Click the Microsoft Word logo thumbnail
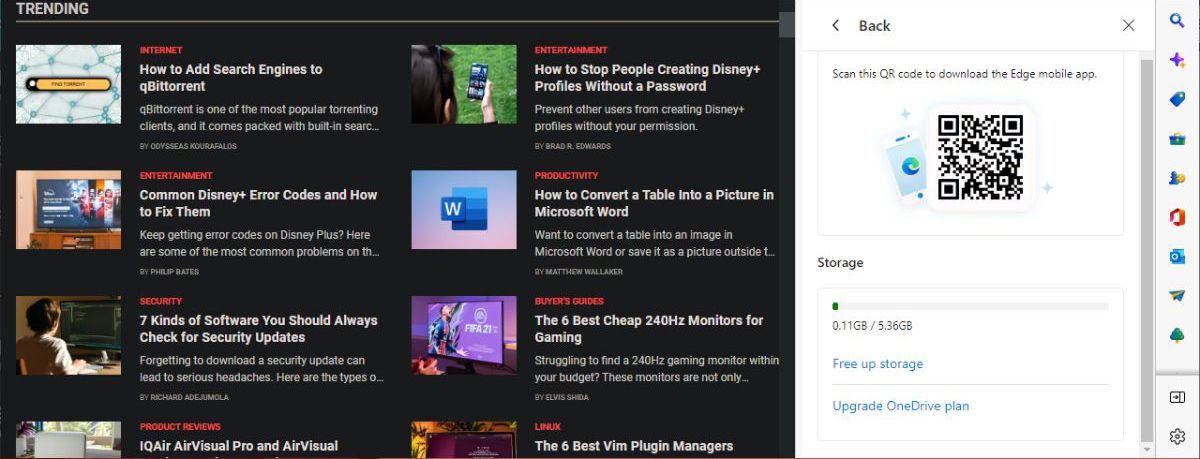Screen dimensions: 1200x459 464,210
